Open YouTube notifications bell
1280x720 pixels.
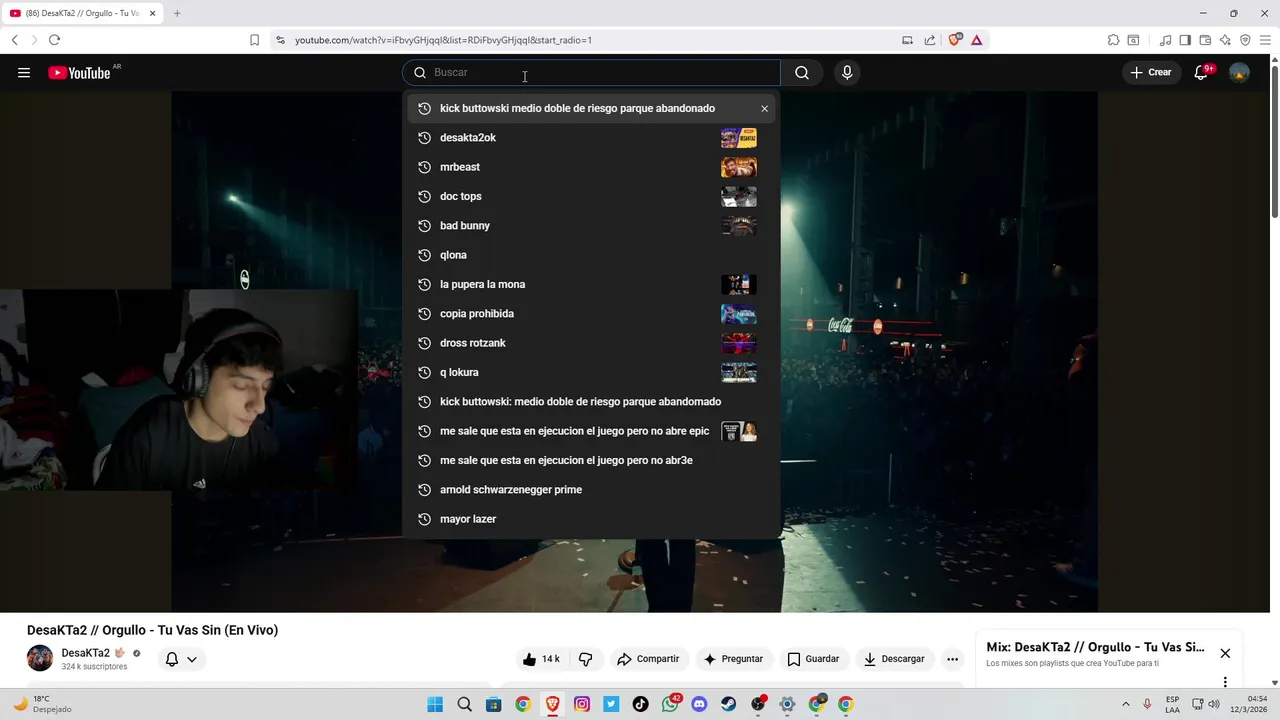(1202, 72)
